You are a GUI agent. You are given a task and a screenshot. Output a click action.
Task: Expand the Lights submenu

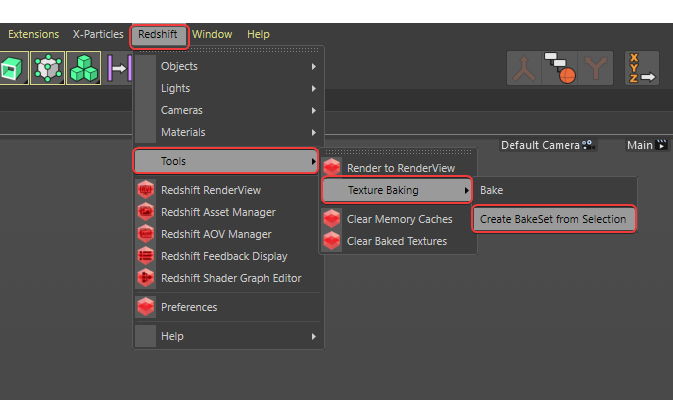click(227, 88)
